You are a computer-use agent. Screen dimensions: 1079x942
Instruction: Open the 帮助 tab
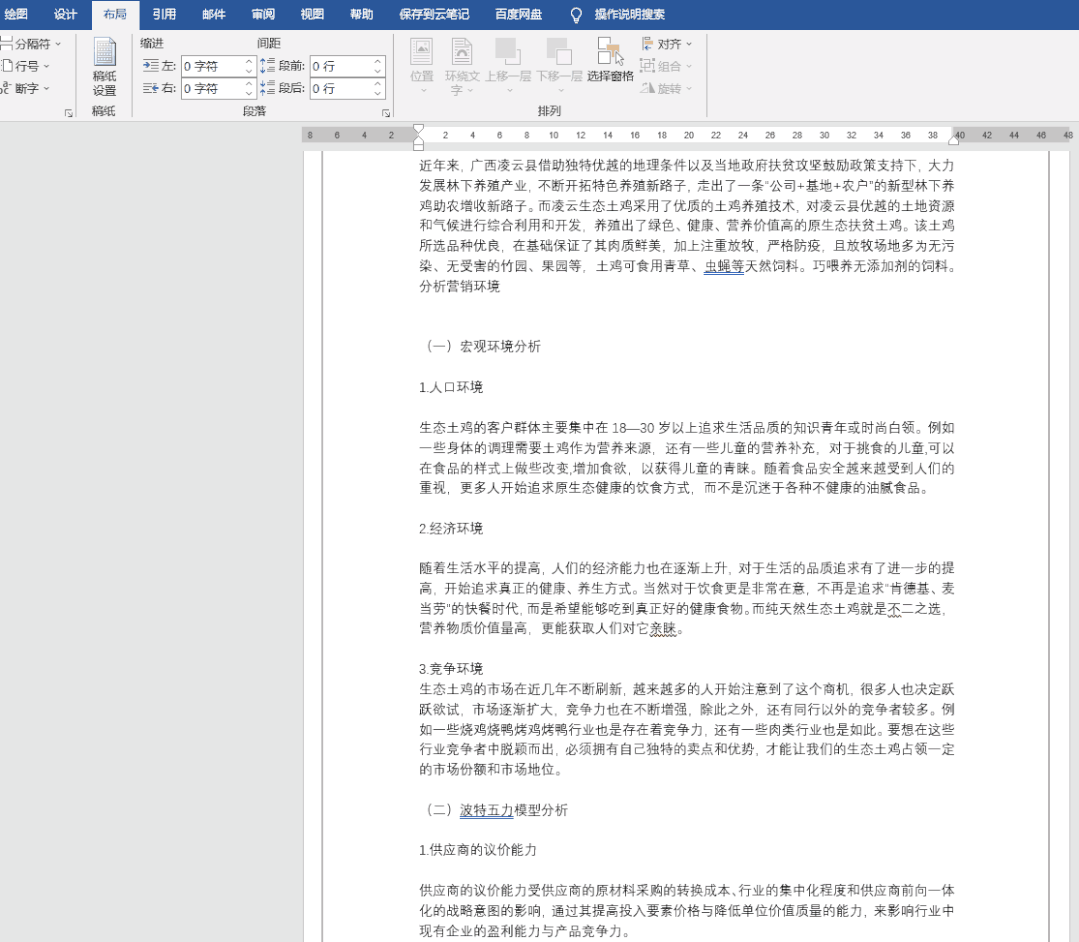pos(361,14)
